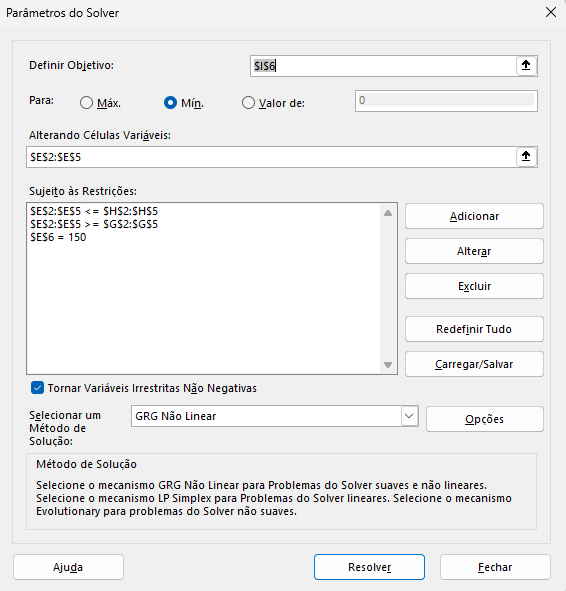Image resolution: width=566 pixels, height=591 pixels.
Task: Click the Adicionar constraint button
Action: 474,216
